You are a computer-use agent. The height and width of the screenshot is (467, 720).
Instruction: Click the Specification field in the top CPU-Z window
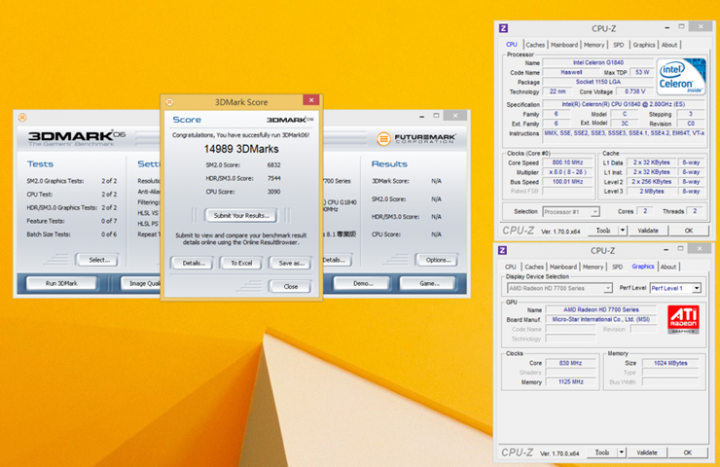624,104
